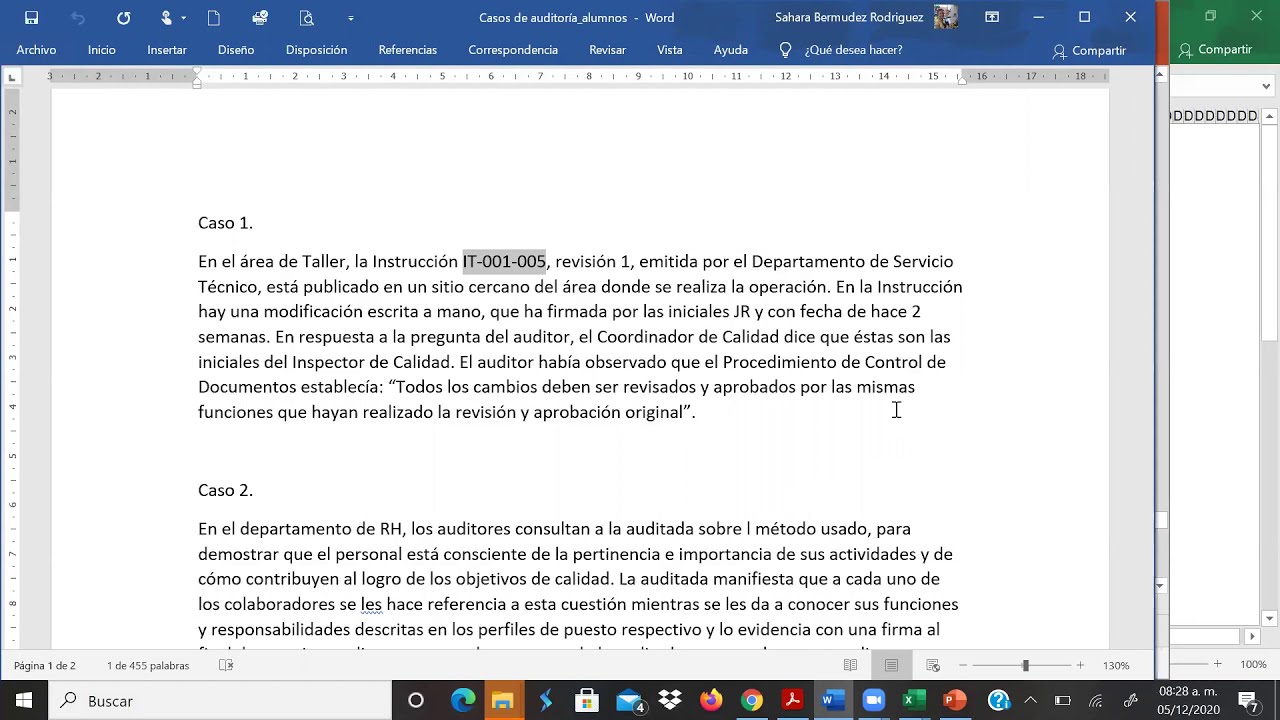Viewport: 1280px width, 720px height.
Task: Click the Repeat/Redo circular arrow icon
Action: tap(123, 18)
